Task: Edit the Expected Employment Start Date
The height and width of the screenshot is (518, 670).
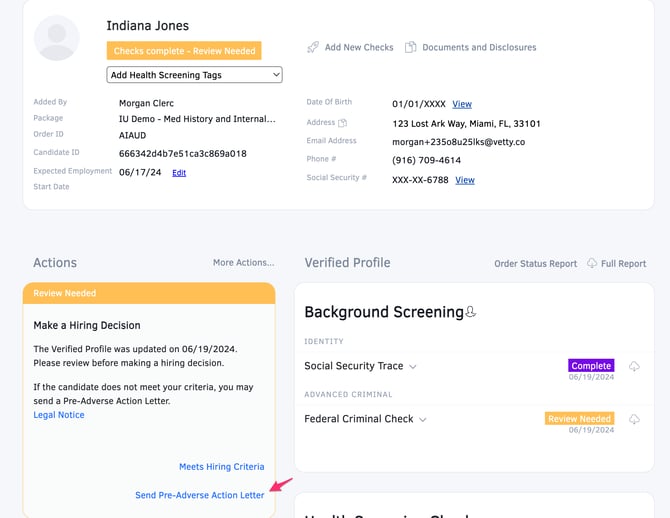Action: coord(179,173)
